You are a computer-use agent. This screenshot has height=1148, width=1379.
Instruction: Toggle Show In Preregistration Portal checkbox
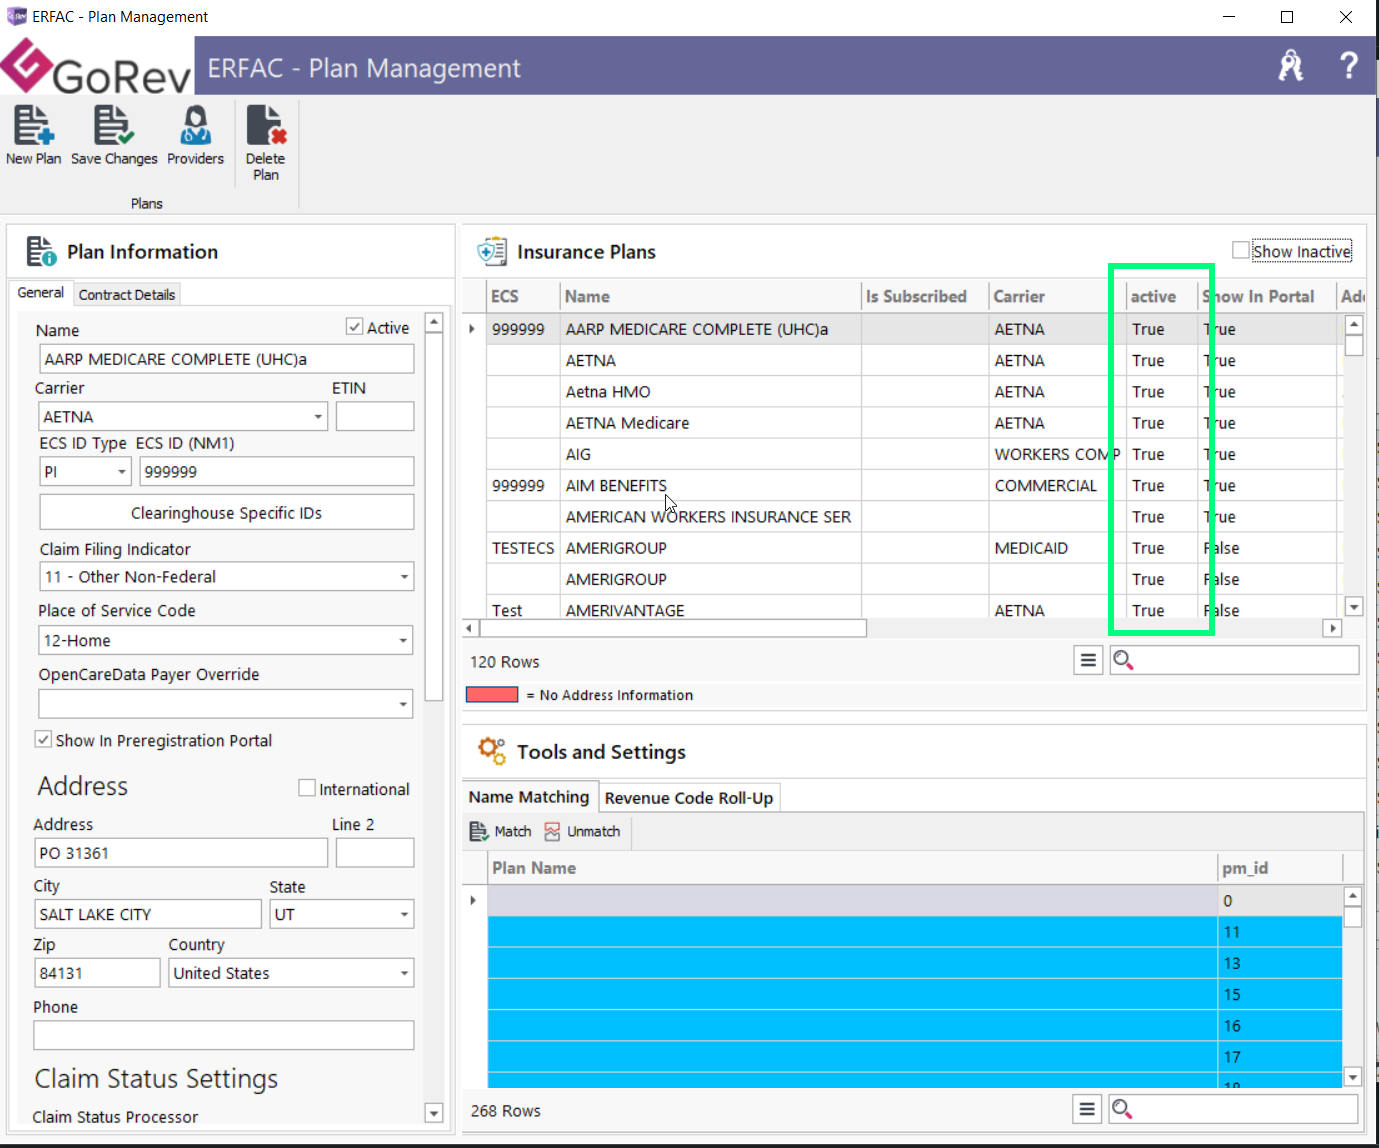click(43, 739)
